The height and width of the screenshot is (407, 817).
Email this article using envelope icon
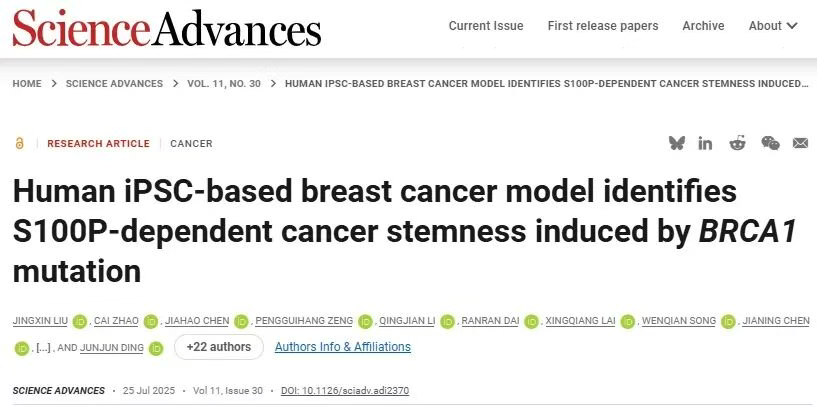(x=800, y=144)
